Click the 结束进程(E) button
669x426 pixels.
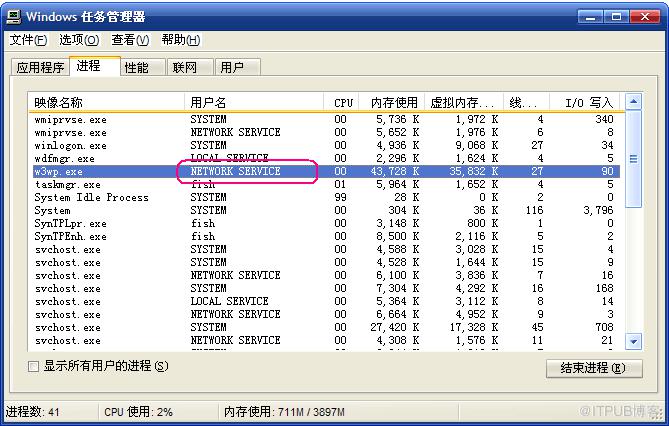pos(593,368)
